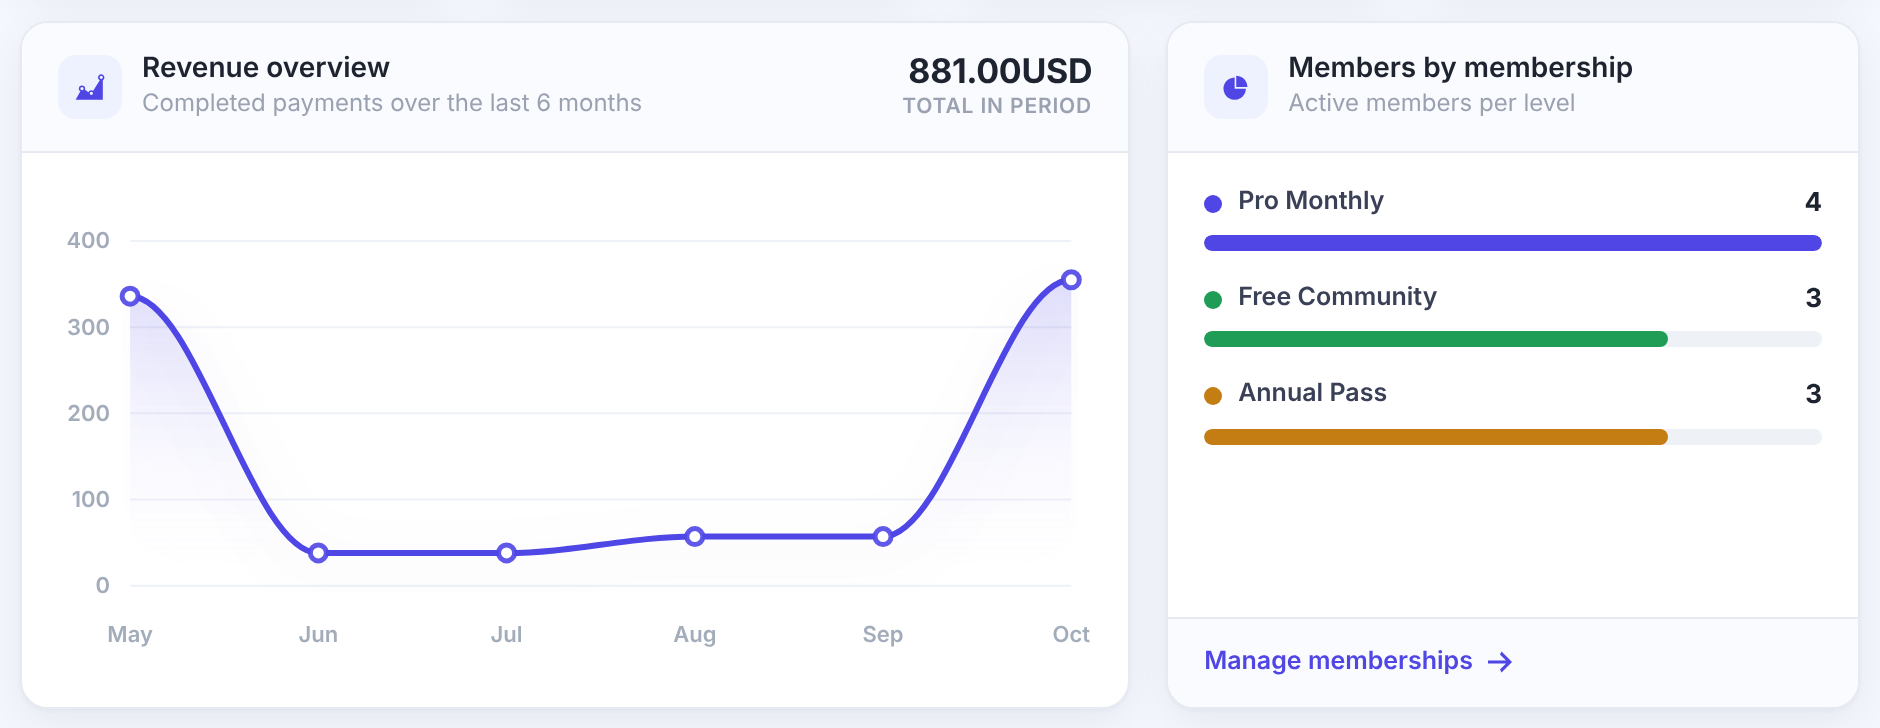Click the Free Community progress bar
The height and width of the screenshot is (728, 1880).
coord(1513,339)
